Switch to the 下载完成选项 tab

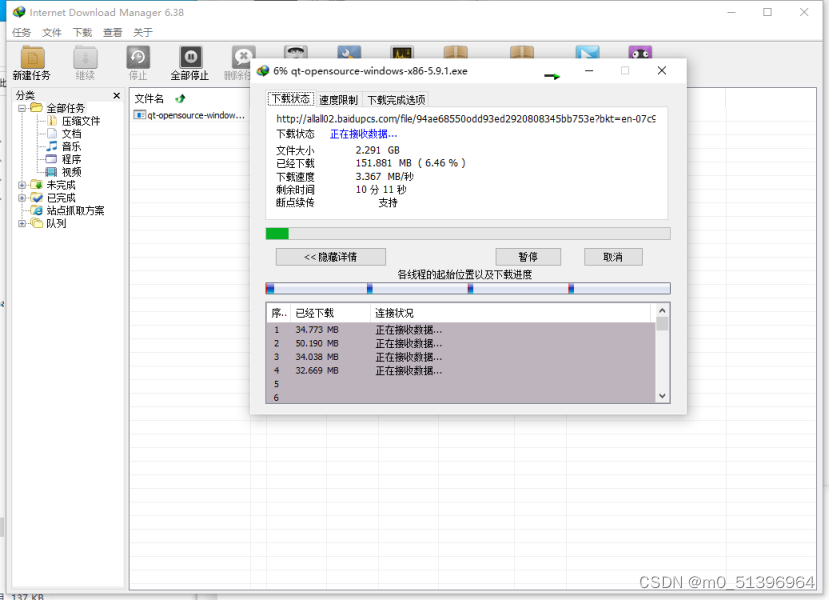(396, 100)
